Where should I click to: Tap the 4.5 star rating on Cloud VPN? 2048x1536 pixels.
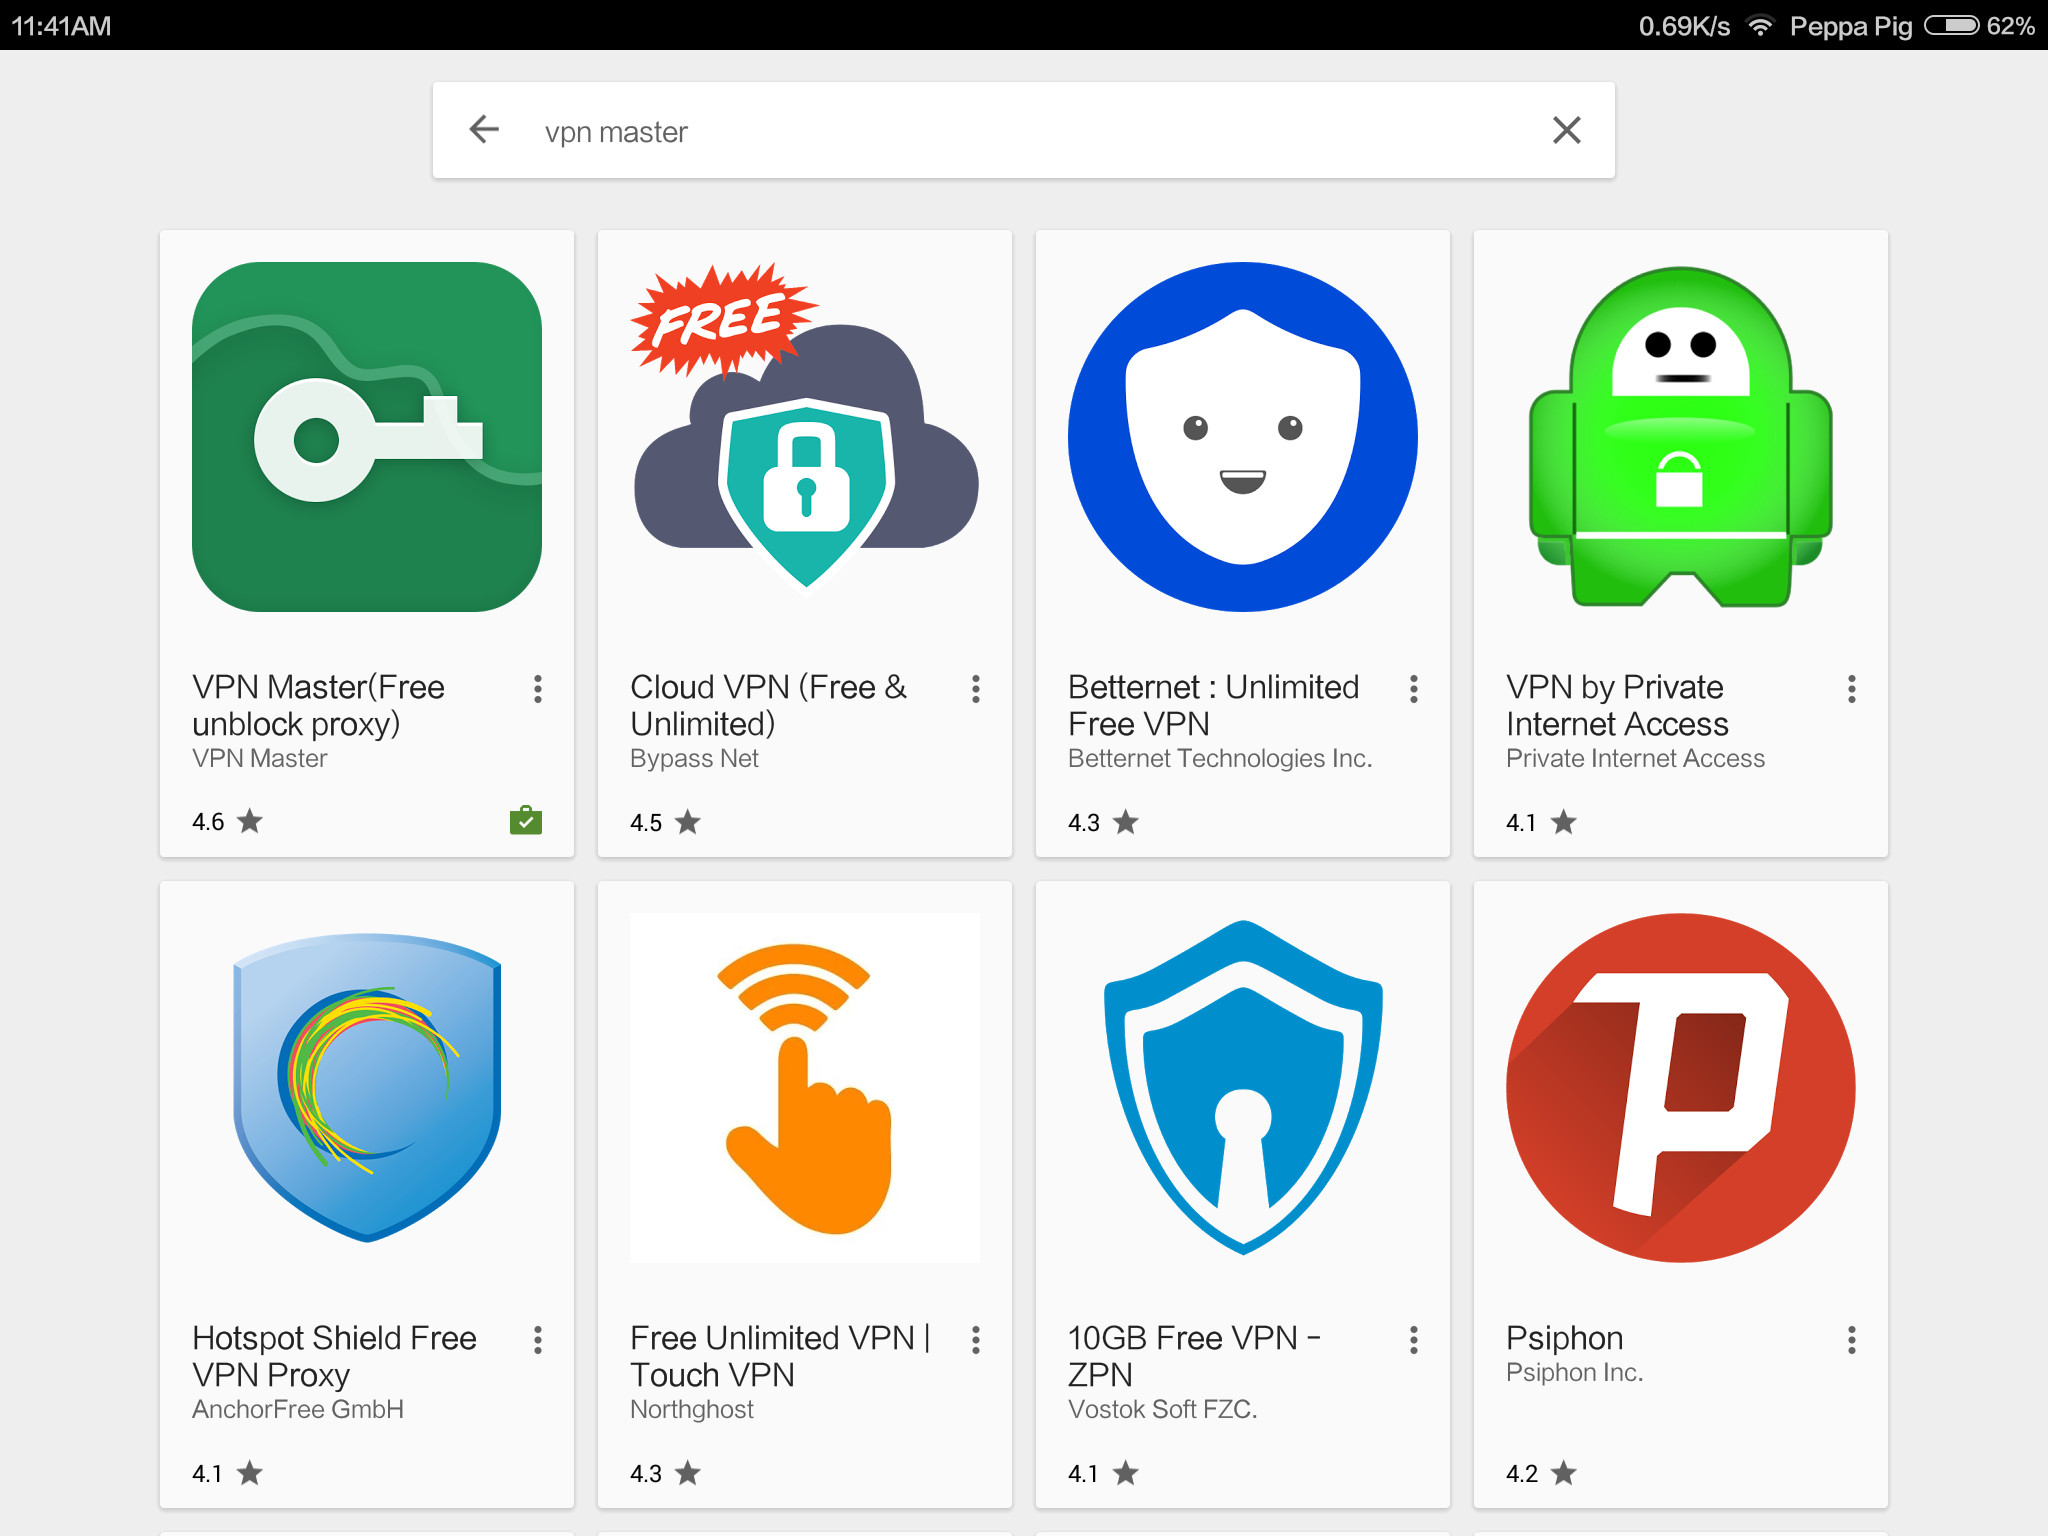(665, 822)
